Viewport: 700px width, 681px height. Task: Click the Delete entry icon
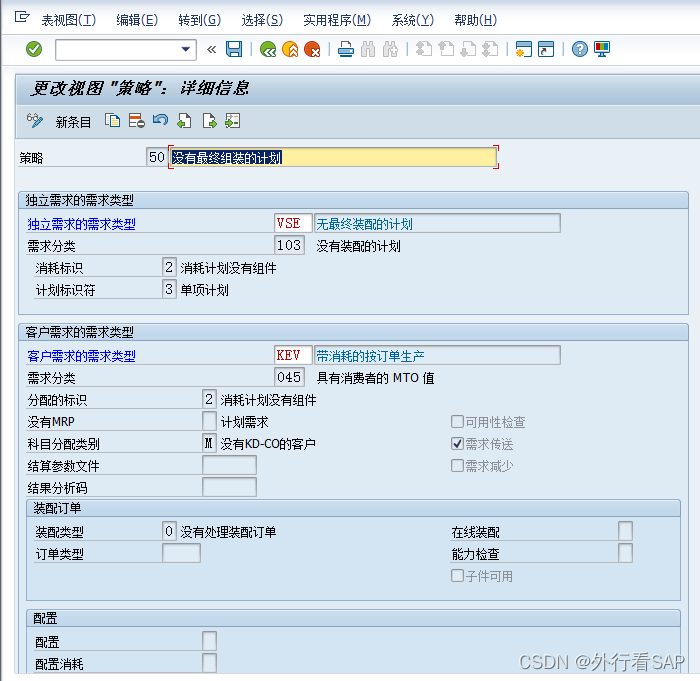pos(137,121)
